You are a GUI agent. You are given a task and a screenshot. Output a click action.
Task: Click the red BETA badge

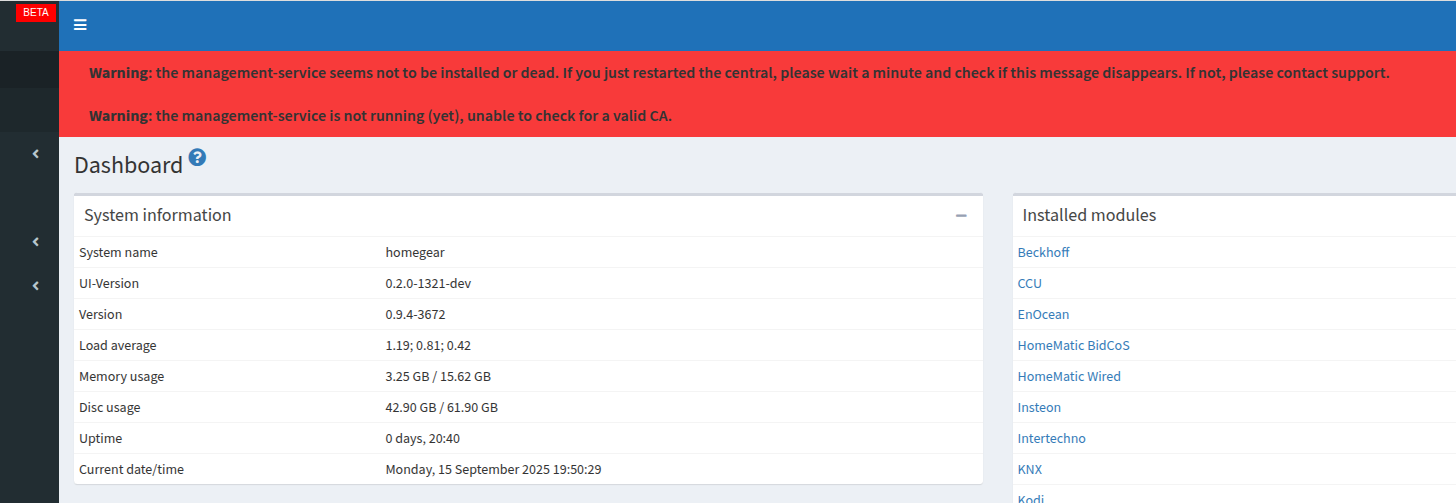(x=35, y=12)
